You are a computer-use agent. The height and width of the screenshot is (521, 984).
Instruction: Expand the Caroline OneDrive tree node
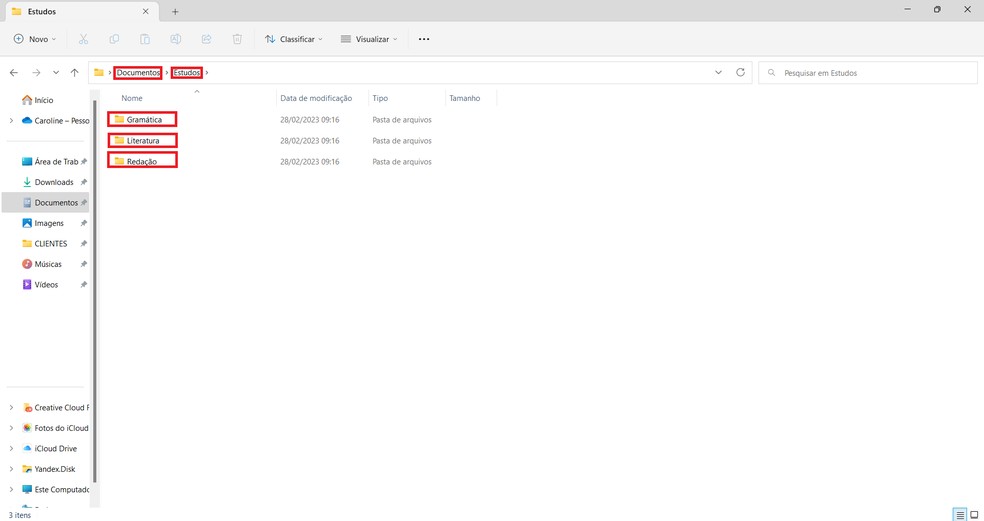tap(11, 121)
